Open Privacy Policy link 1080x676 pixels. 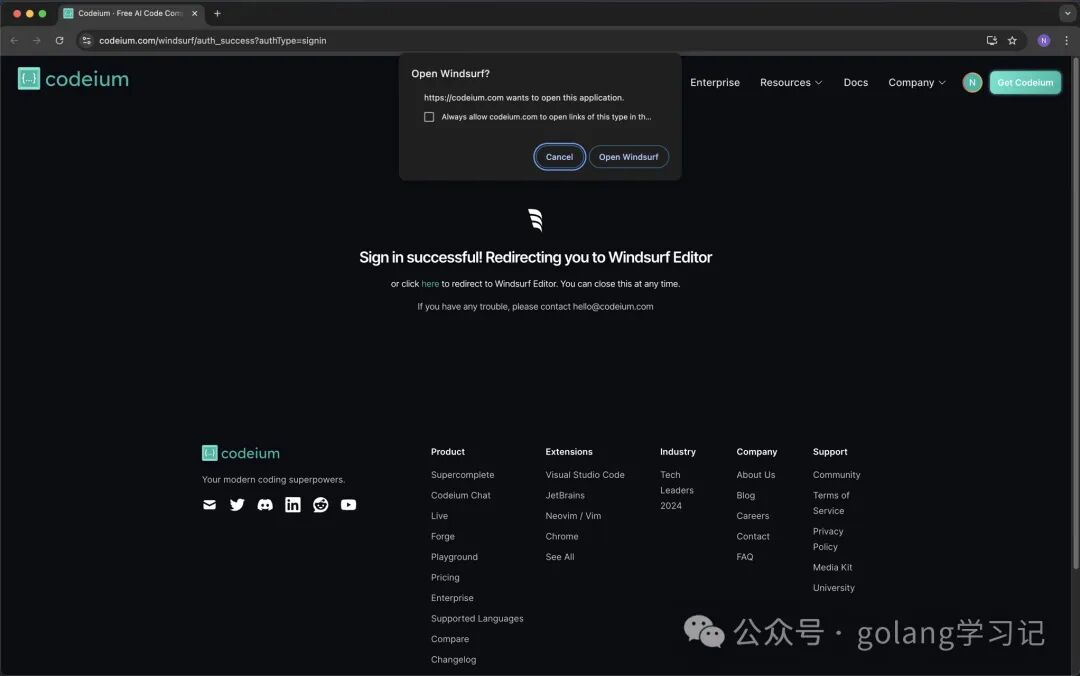tap(827, 539)
